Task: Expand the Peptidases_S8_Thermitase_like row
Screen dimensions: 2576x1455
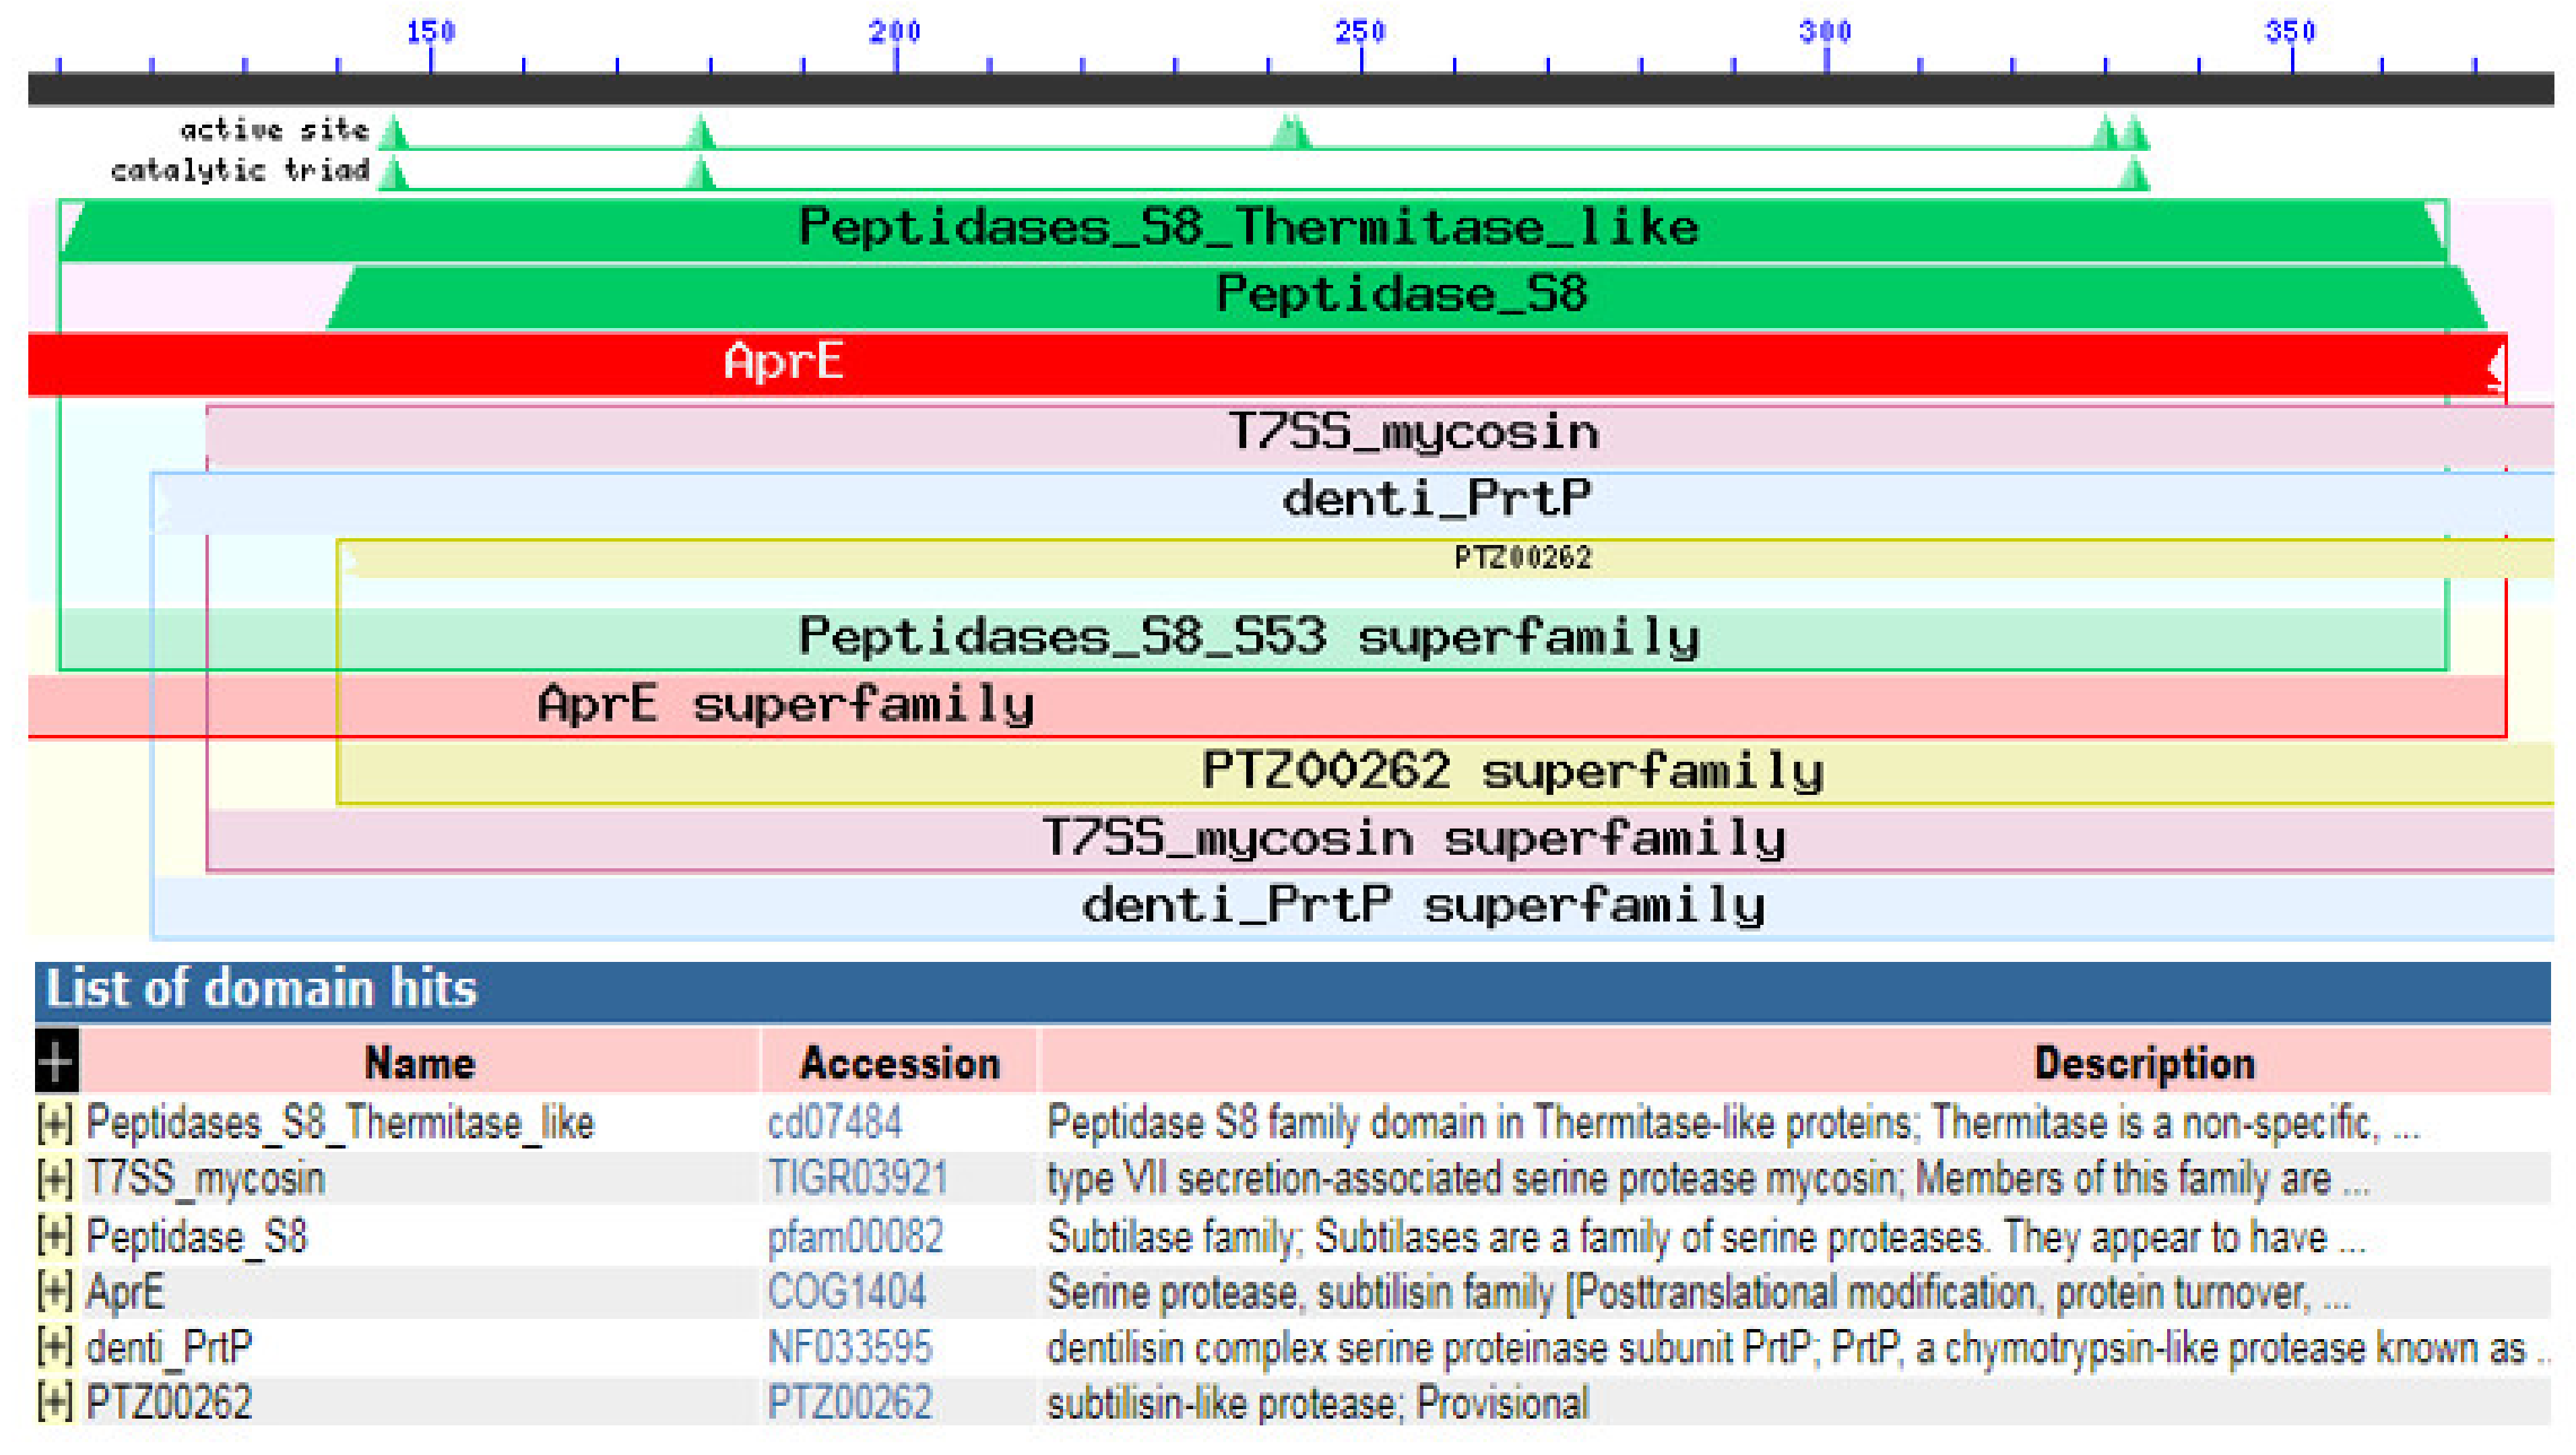Action: (54, 1123)
